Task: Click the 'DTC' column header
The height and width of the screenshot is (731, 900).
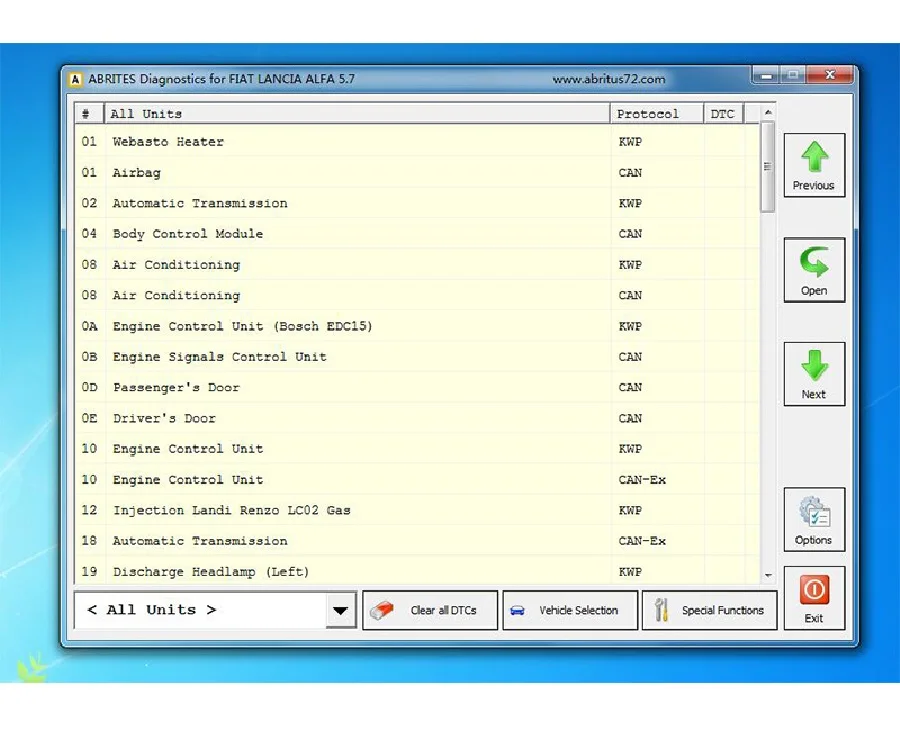Action: 723,114
